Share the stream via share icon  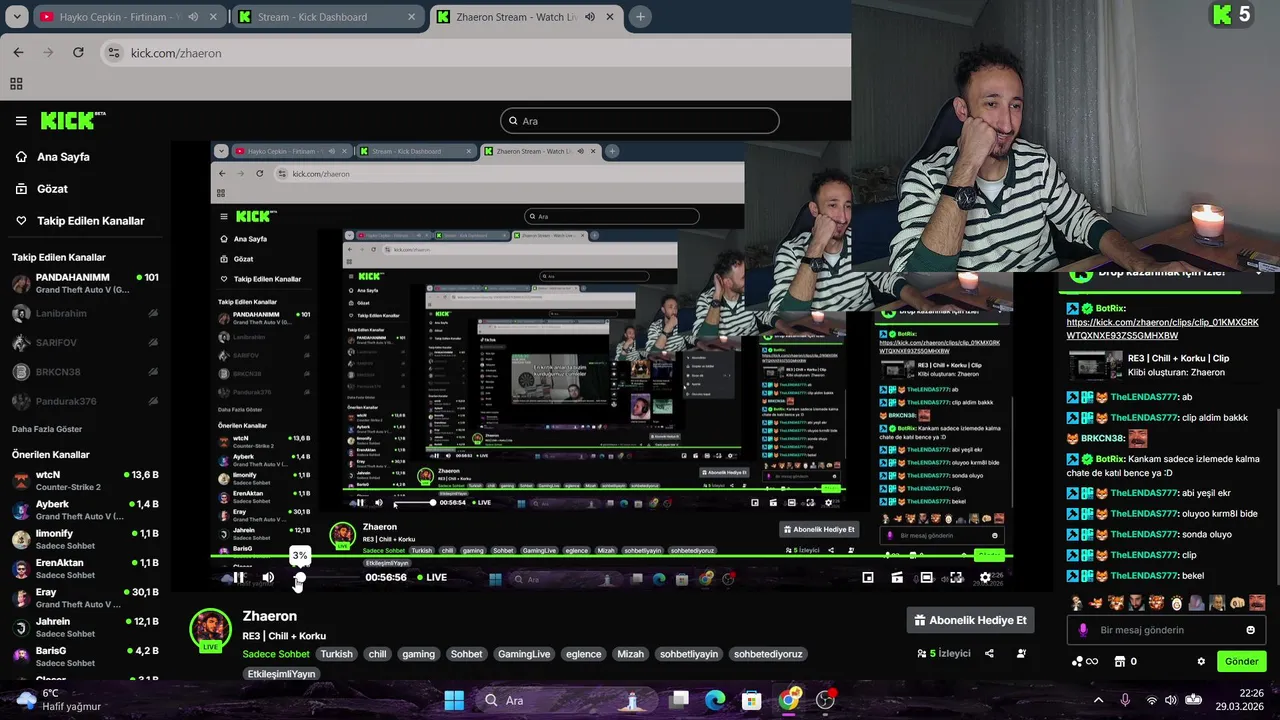(989, 653)
